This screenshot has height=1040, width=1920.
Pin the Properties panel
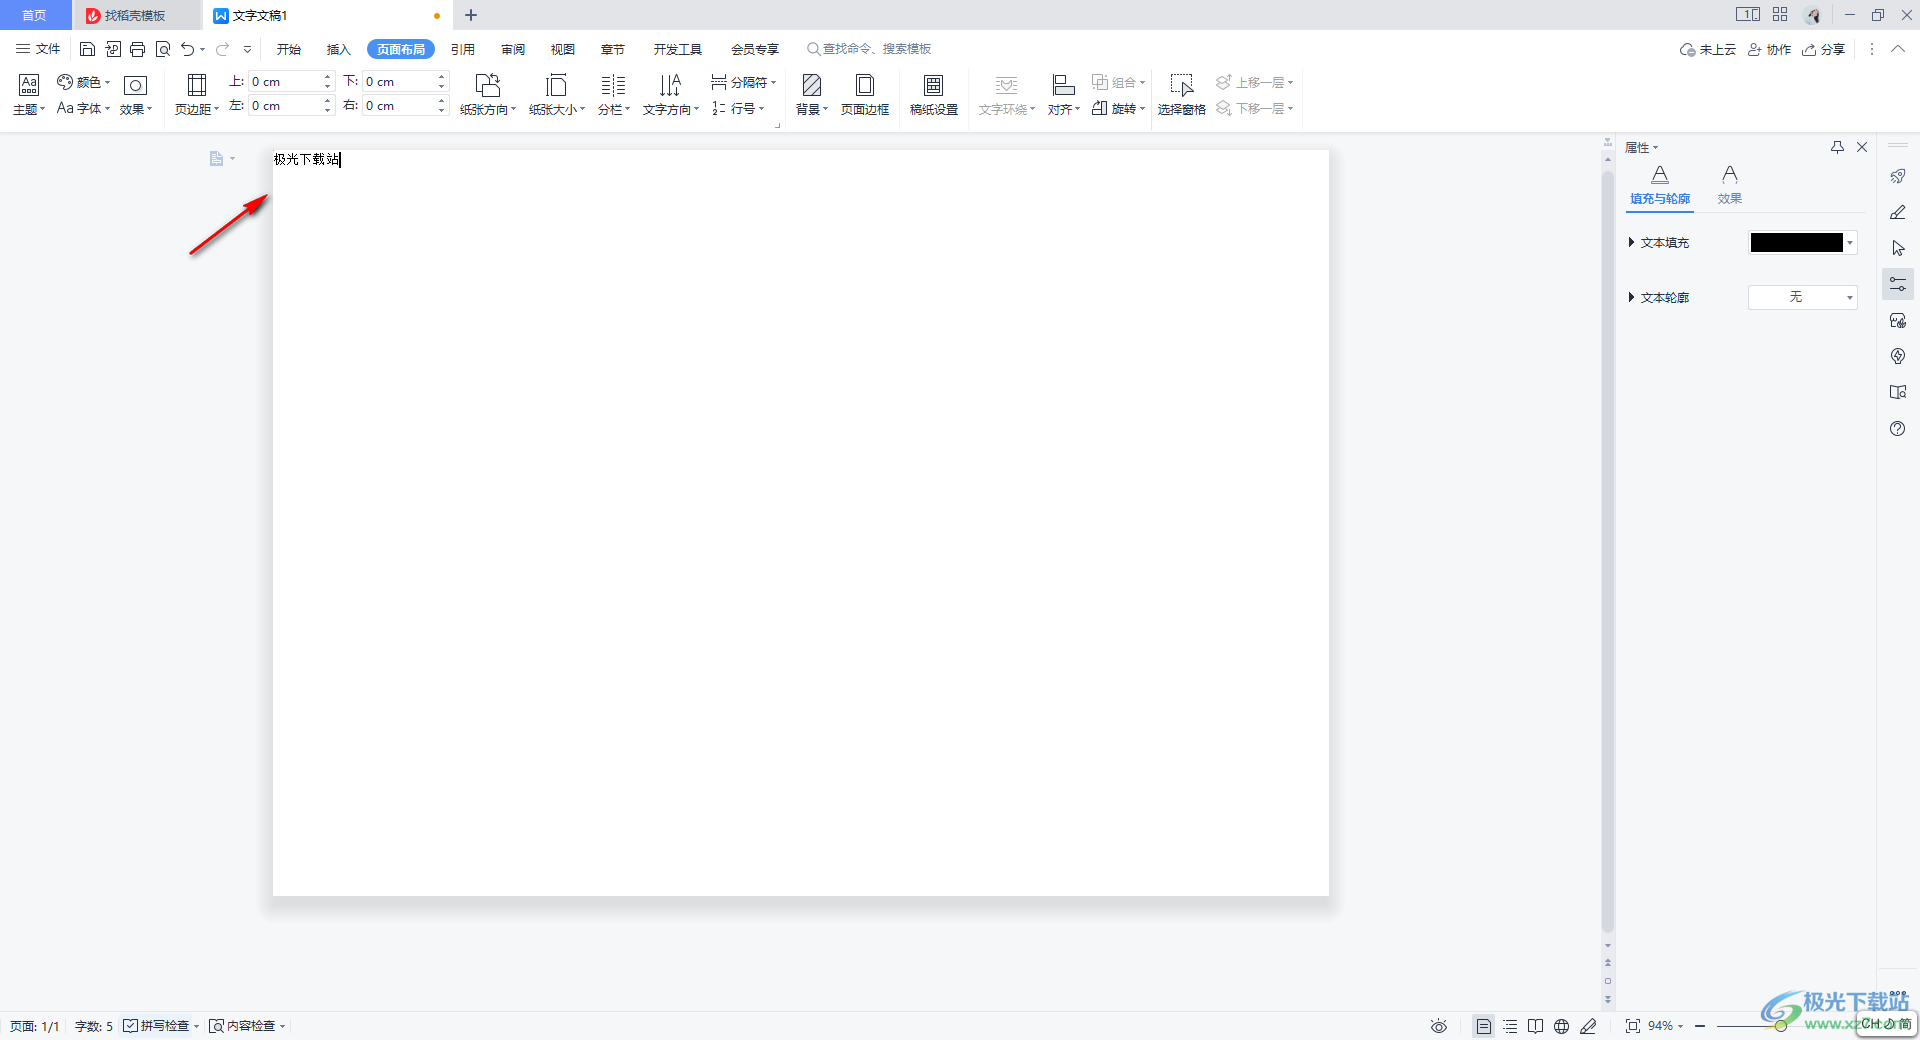click(1837, 147)
